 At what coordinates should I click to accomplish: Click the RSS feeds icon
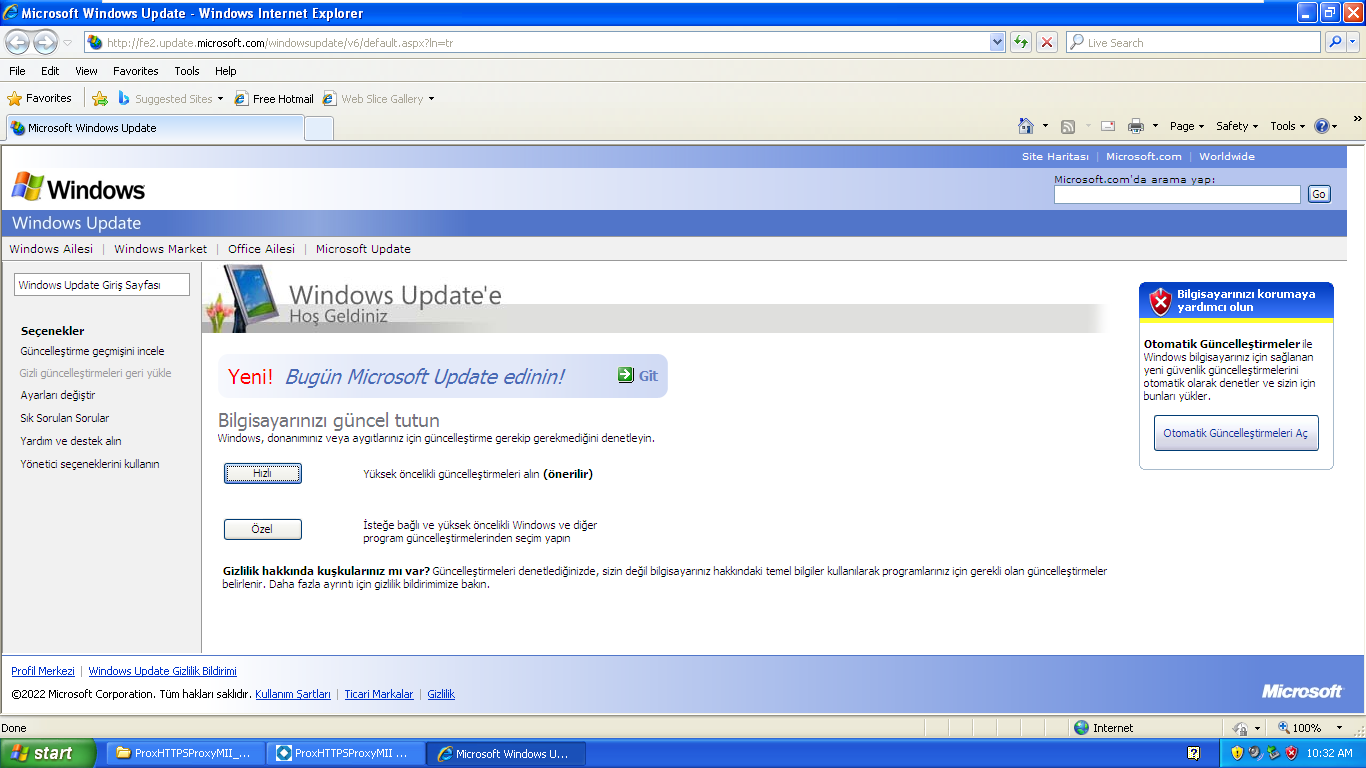(1068, 126)
